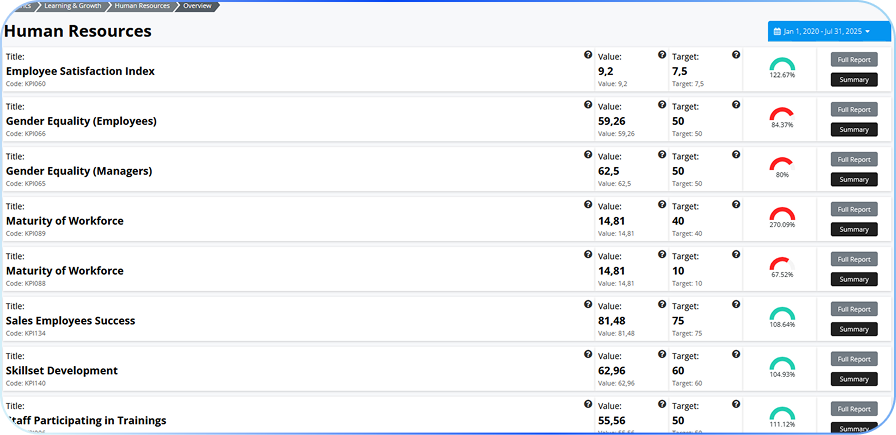Image resolution: width=896 pixels, height=435 pixels.
Task: Open the date range dropdown
Action: point(828,32)
